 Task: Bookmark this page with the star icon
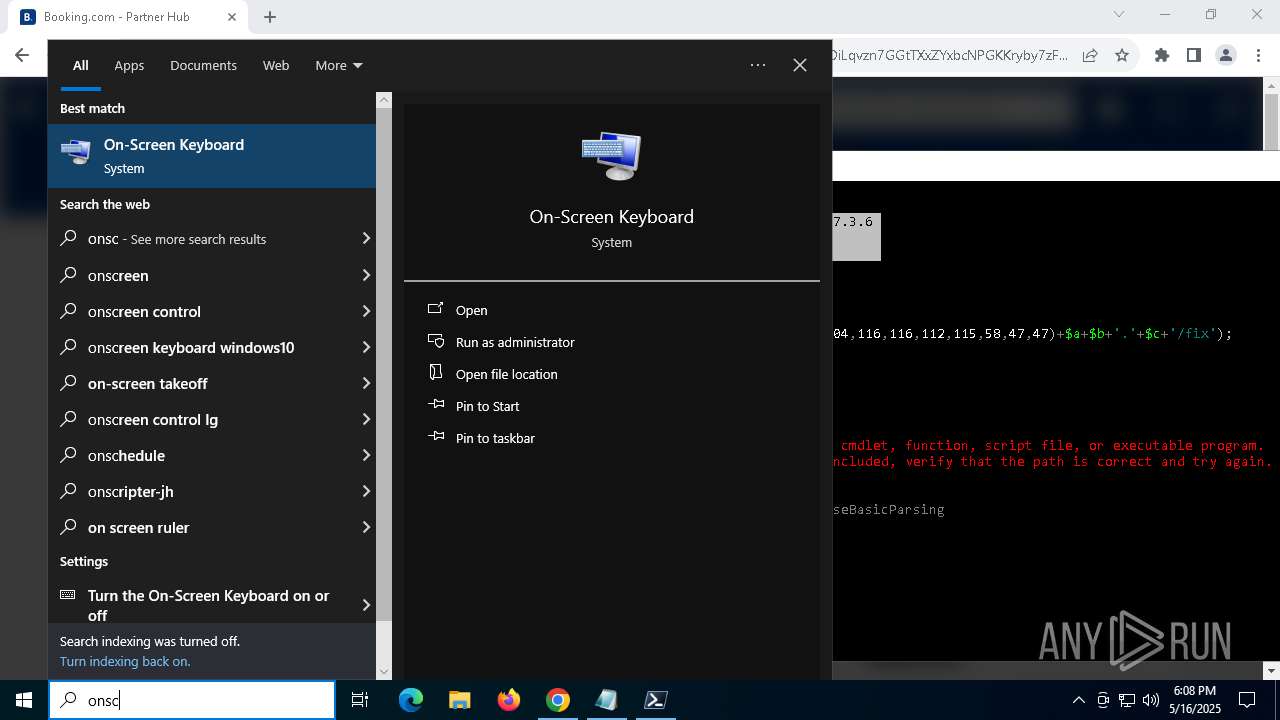[1122, 55]
